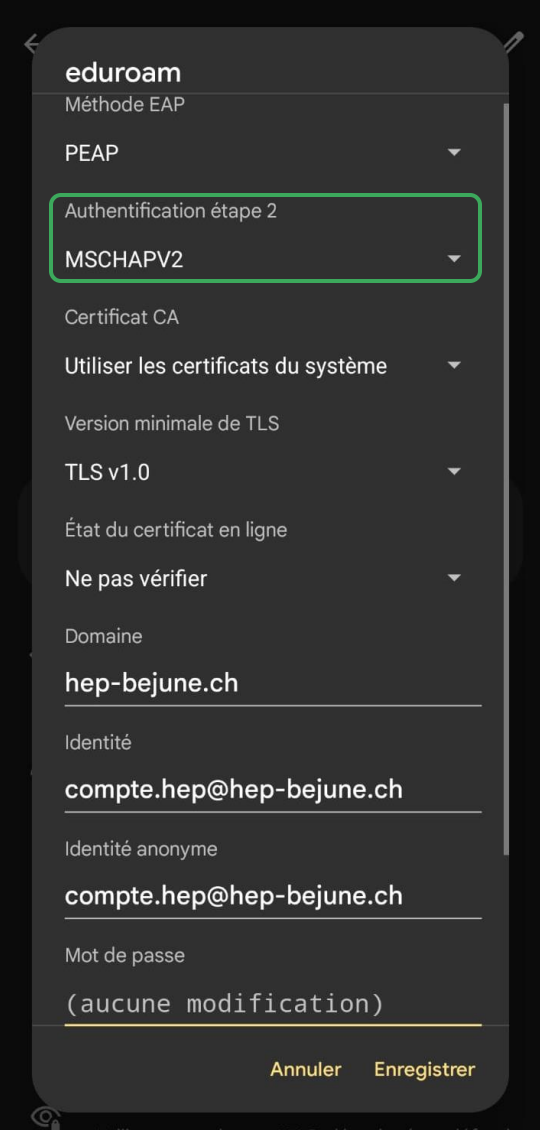Screen dimensions: 540x1130
Task: Click into the Identité text field
Action: point(273,790)
